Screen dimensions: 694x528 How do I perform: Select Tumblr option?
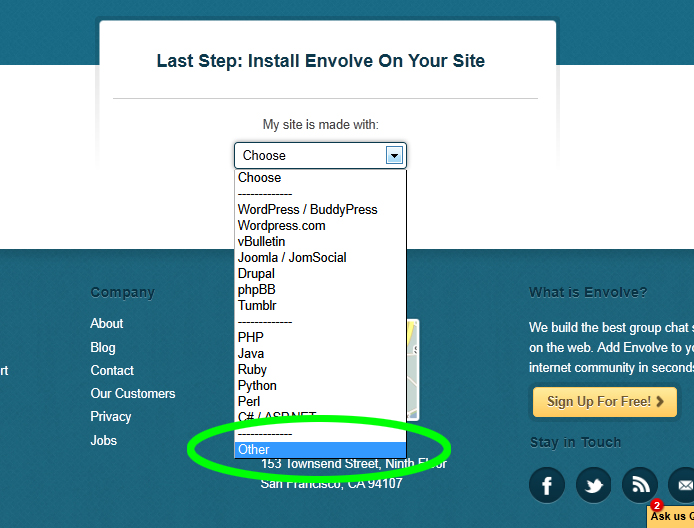[320, 305]
